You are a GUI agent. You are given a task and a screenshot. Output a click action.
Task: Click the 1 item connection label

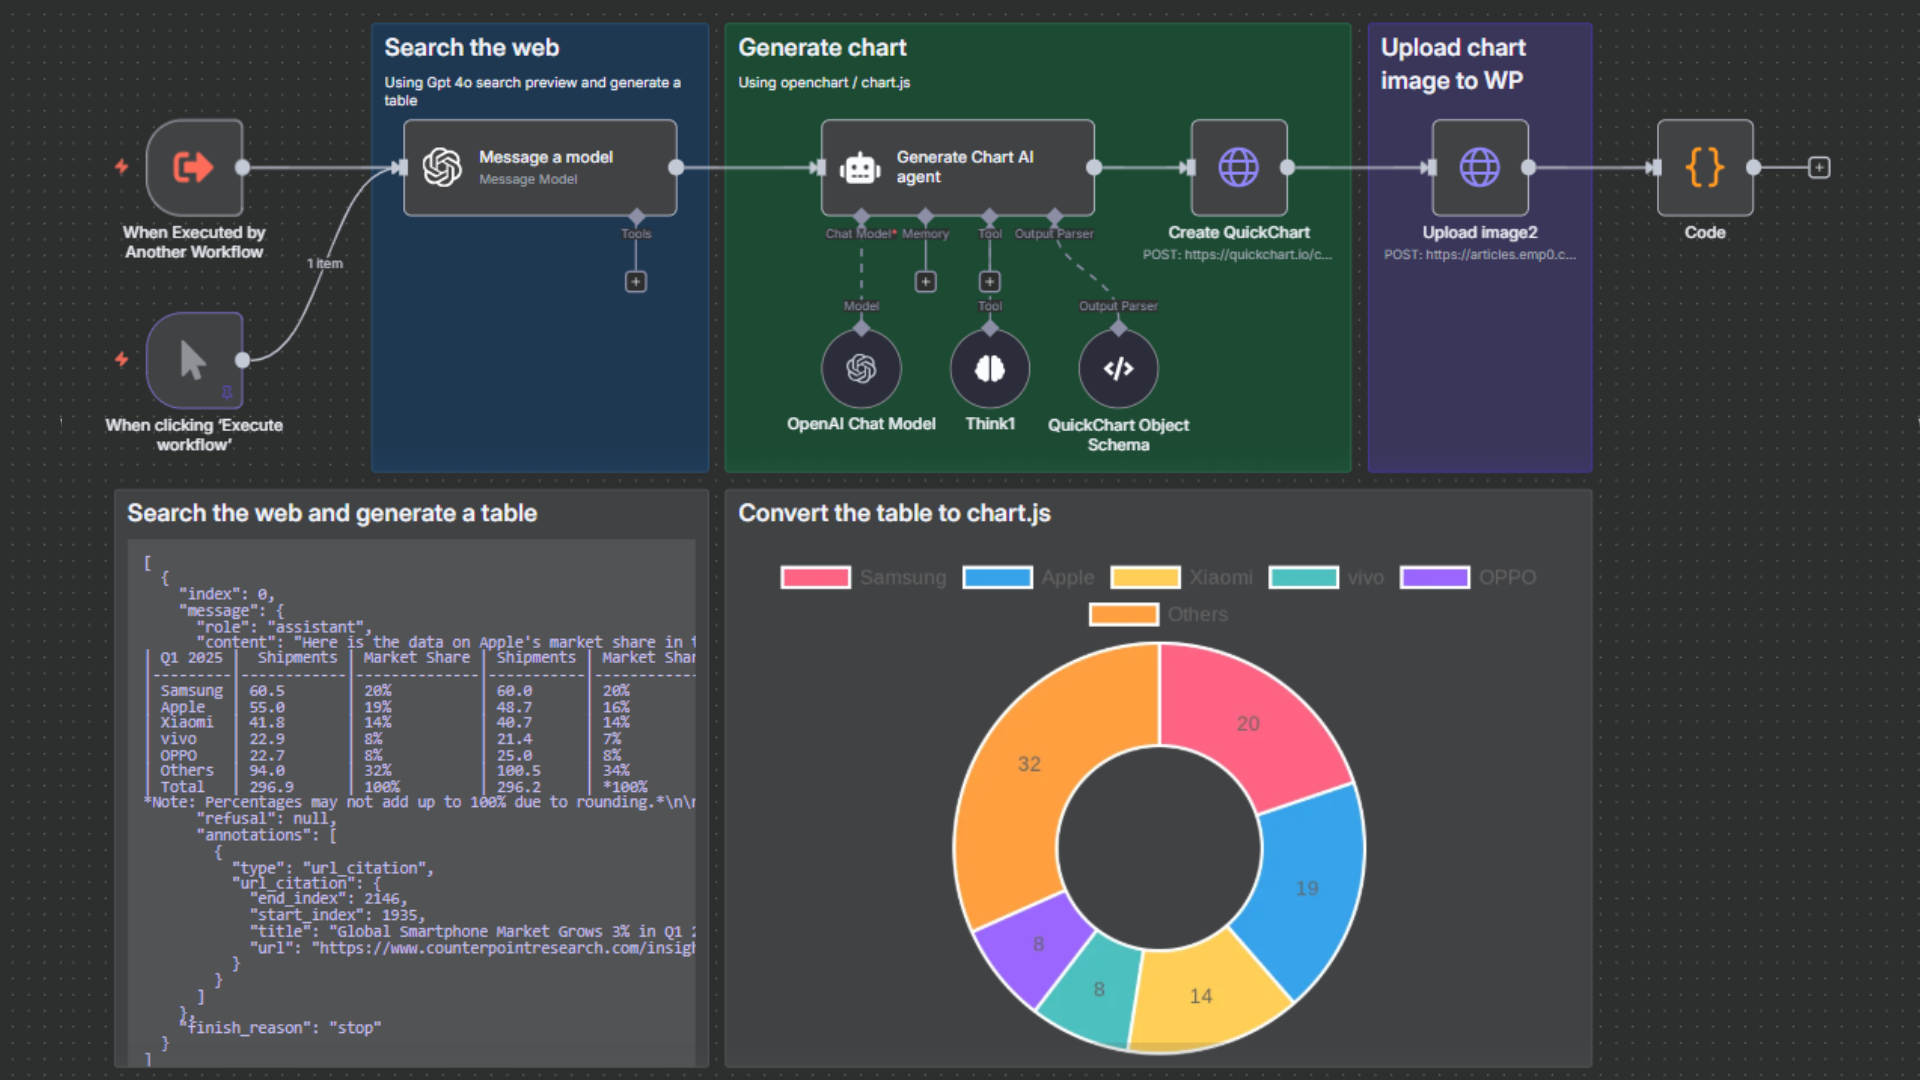[x=325, y=263]
